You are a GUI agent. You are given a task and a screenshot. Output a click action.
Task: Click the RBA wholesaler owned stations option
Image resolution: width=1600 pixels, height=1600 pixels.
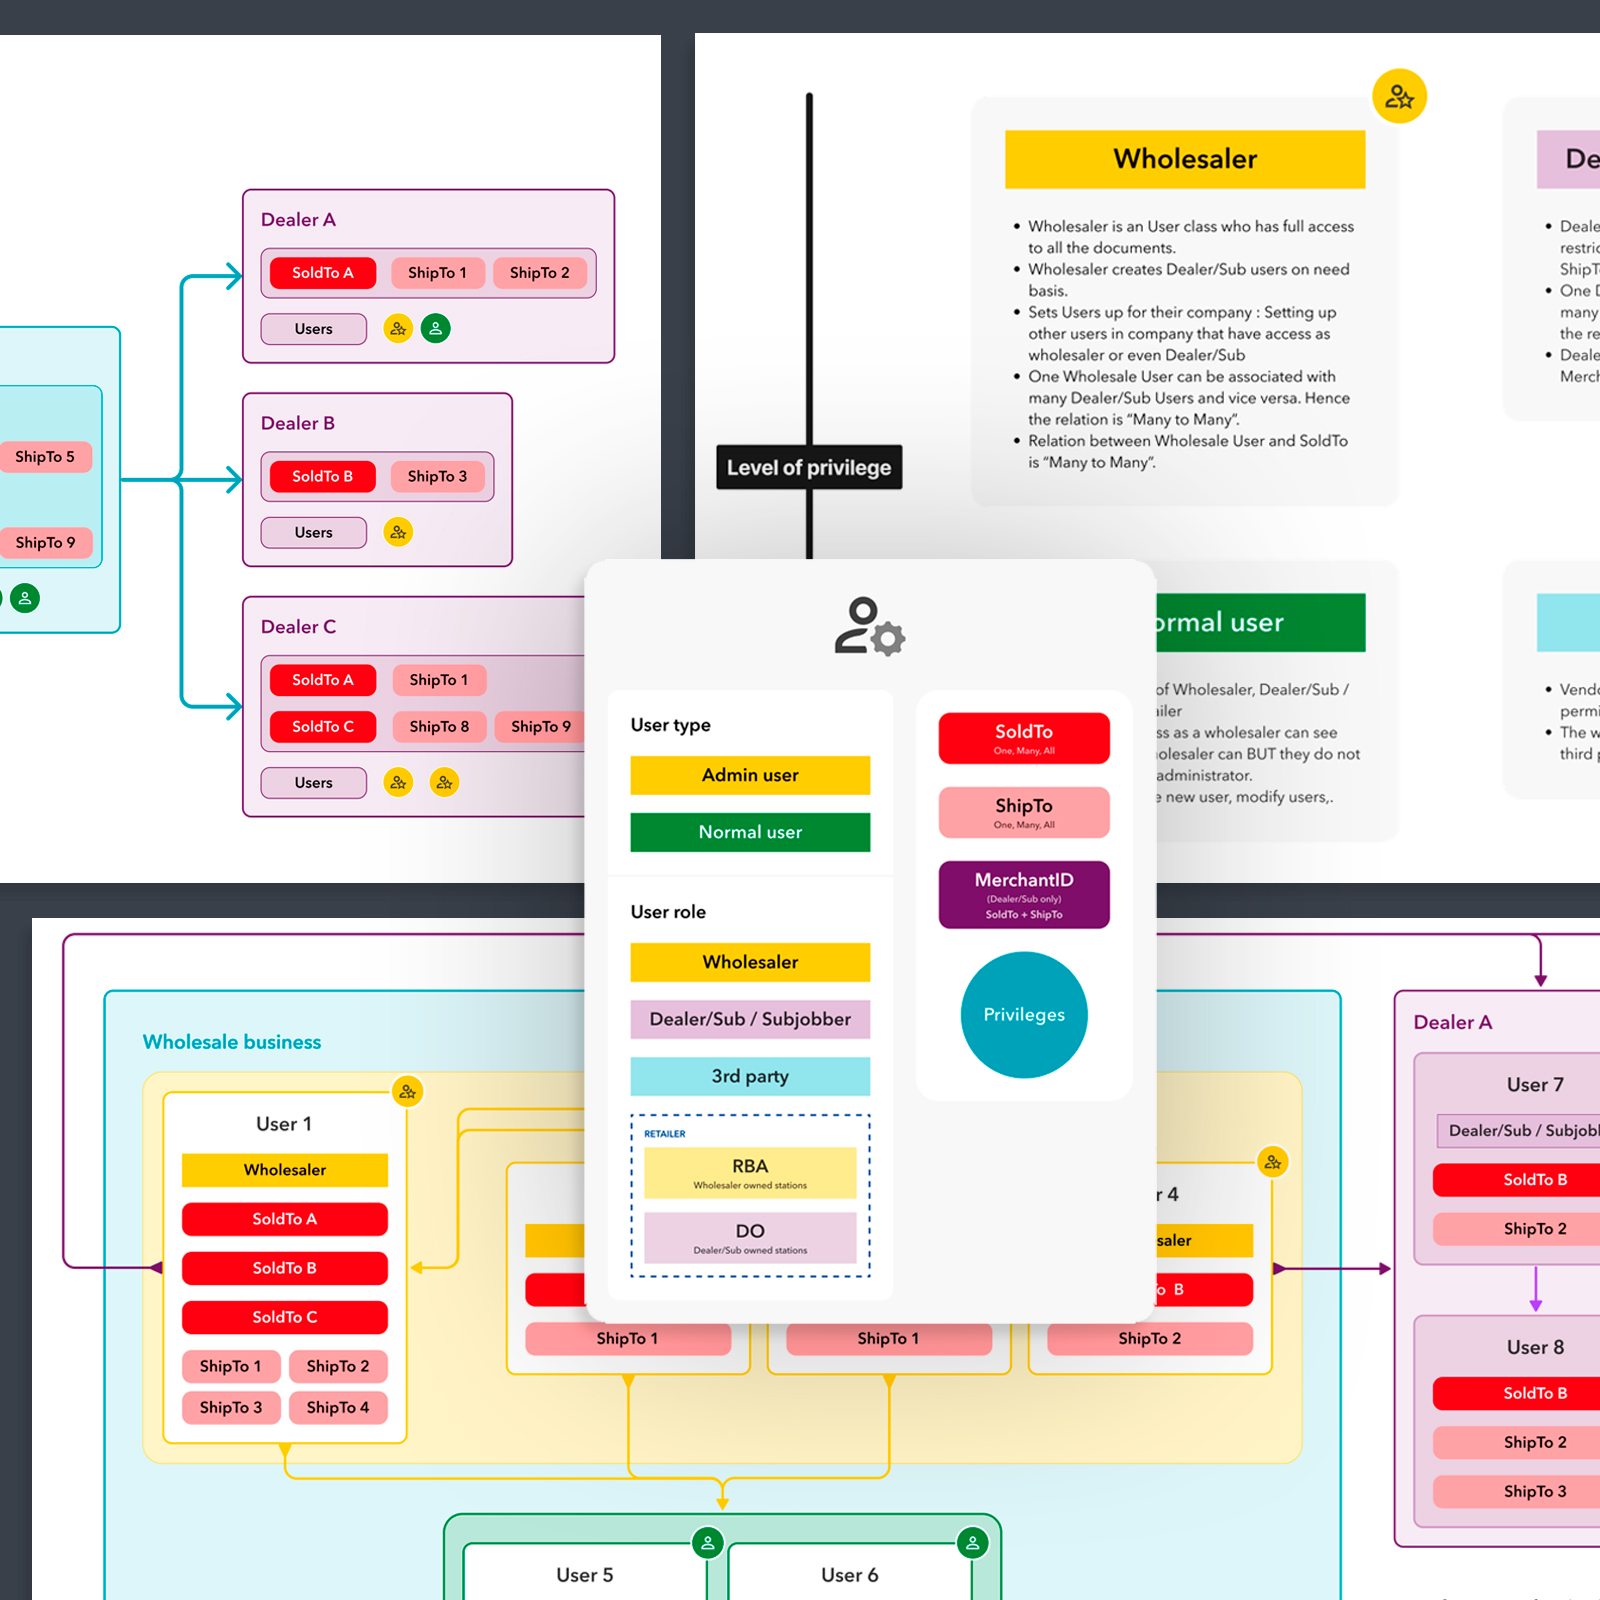(750, 1172)
